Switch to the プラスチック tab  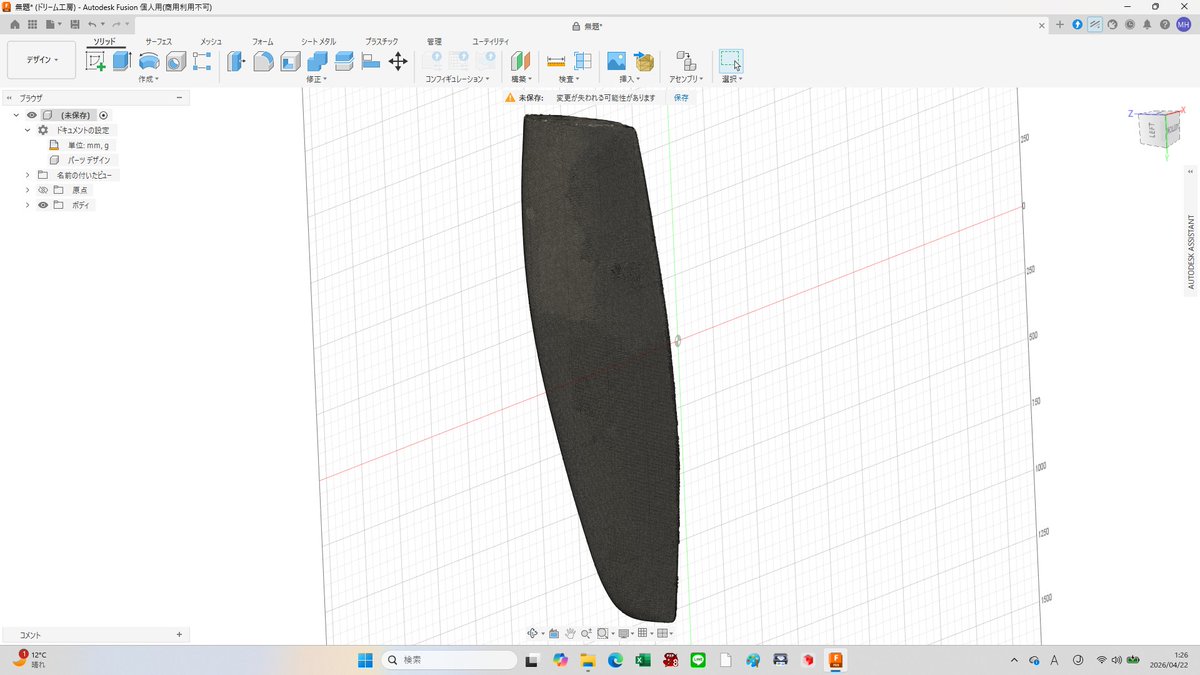[x=382, y=41]
